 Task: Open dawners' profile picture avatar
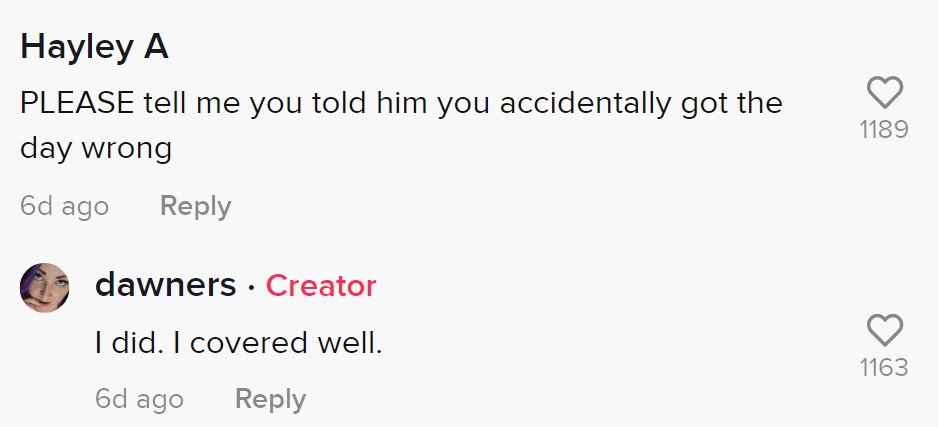pos(45,288)
